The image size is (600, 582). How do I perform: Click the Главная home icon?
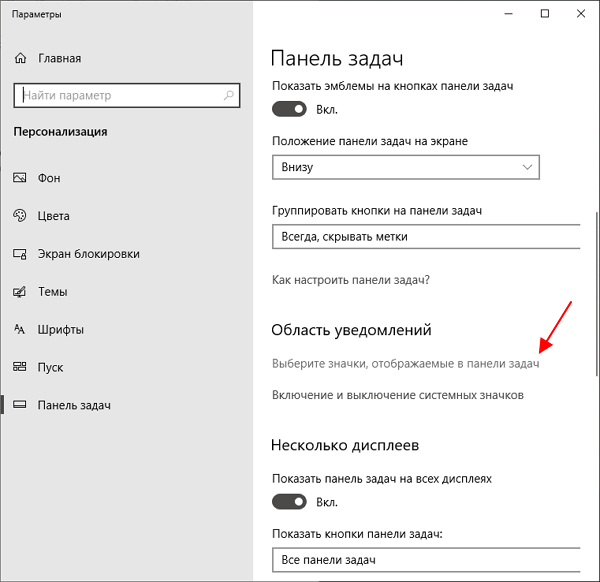20,58
